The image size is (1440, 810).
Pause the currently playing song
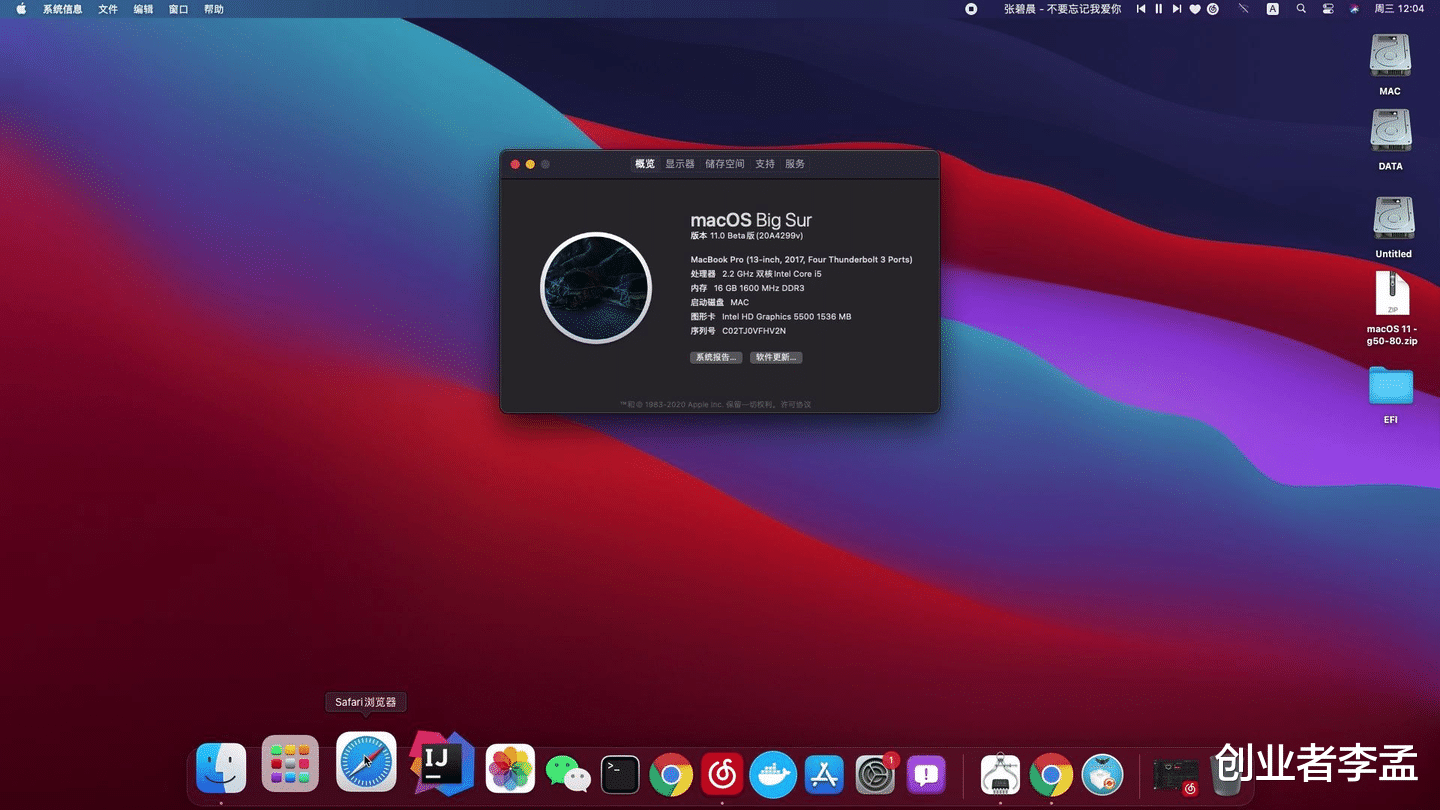pyautogui.click(x=1159, y=9)
